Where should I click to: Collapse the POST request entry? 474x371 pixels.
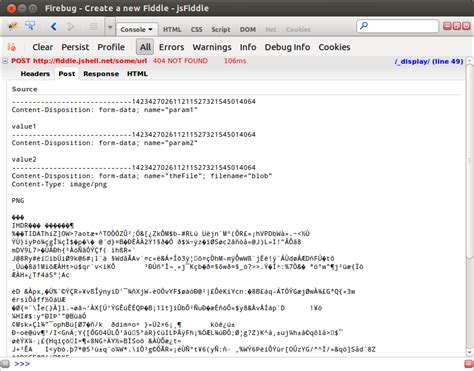pos(5,61)
